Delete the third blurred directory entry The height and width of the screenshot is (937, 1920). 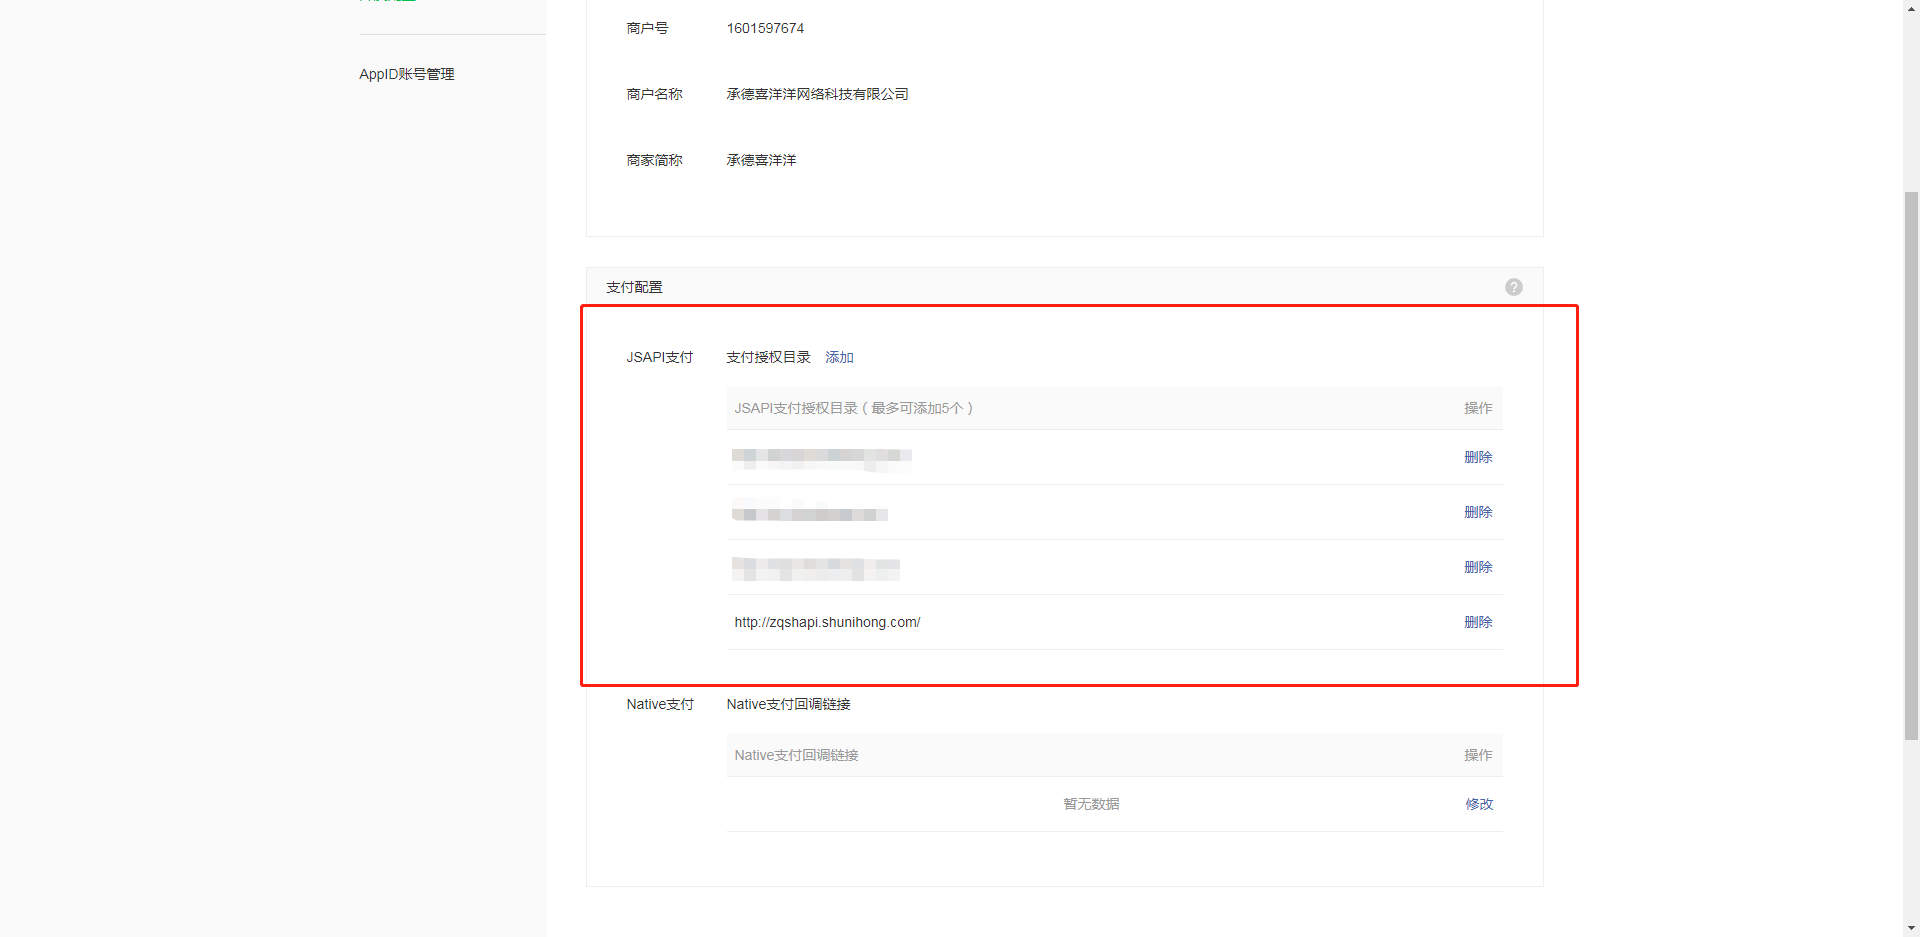point(1478,567)
